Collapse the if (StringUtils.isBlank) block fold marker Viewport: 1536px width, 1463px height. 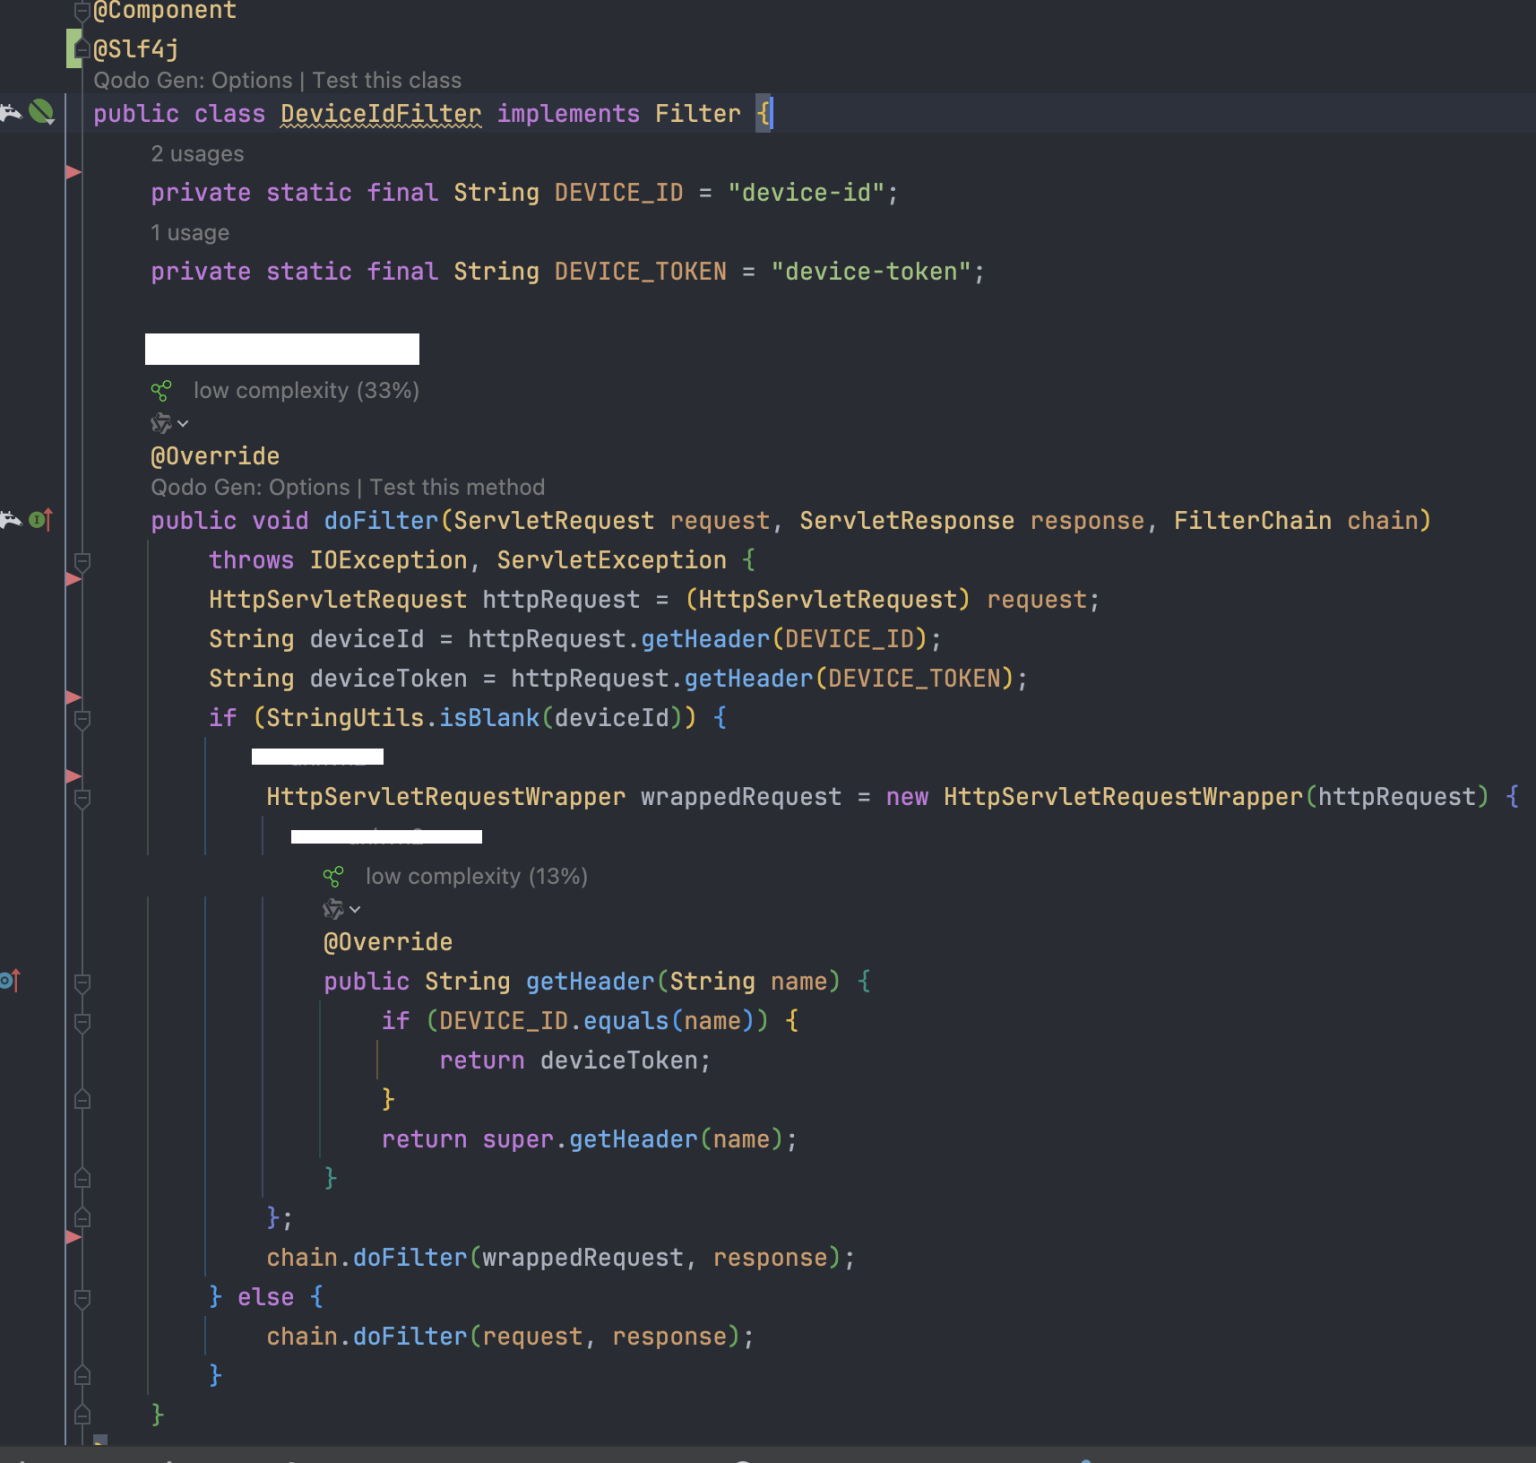point(83,719)
